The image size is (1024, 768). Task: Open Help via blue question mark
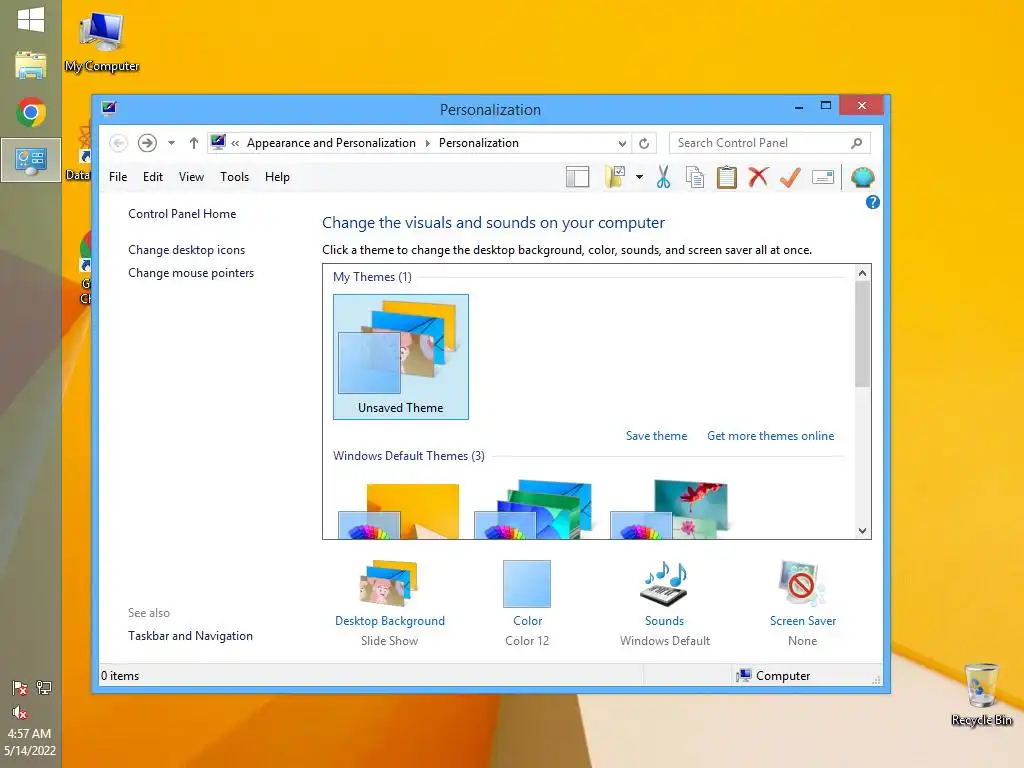(x=872, y=202)
